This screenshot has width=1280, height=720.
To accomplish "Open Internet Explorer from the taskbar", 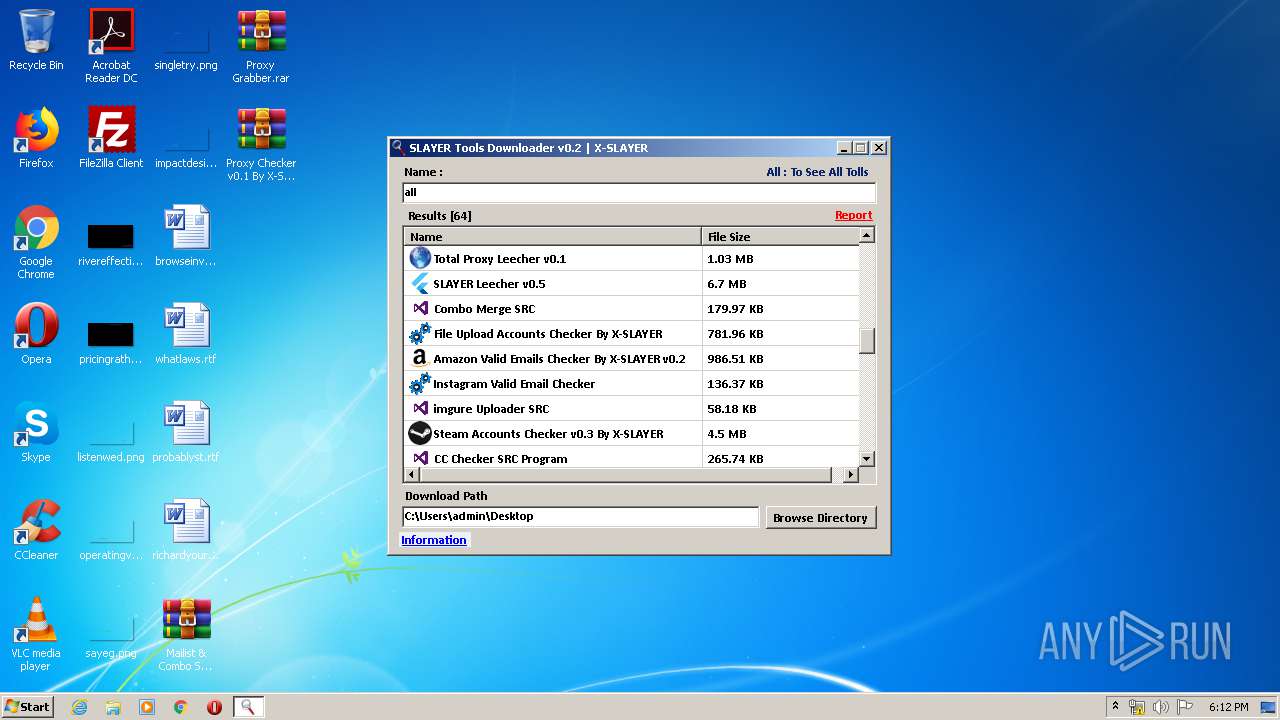I will click(79, 707).
